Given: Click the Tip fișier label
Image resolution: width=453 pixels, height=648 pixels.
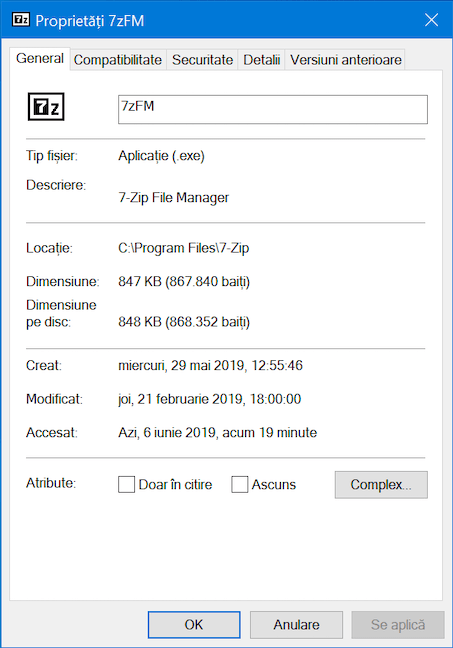Looking at the screenshot, I should [52, 156].
